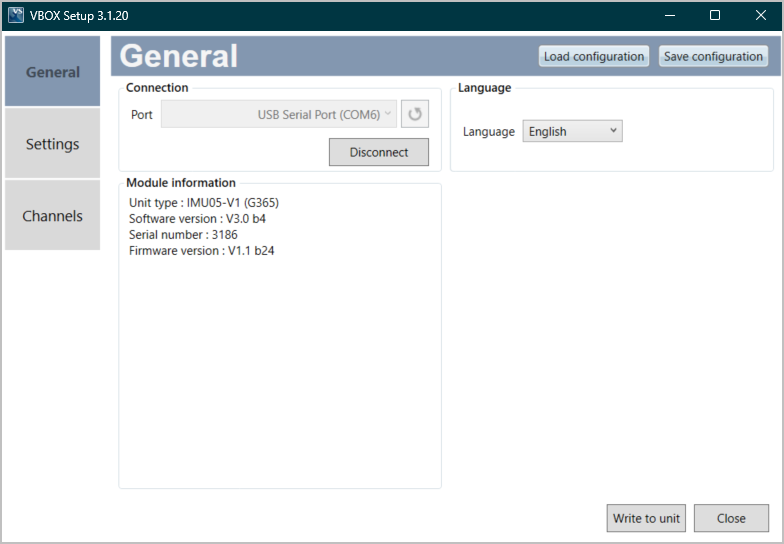Switch to the Channels tab
The height and width of the screenshot is (544, 784).
pos(52,216)
